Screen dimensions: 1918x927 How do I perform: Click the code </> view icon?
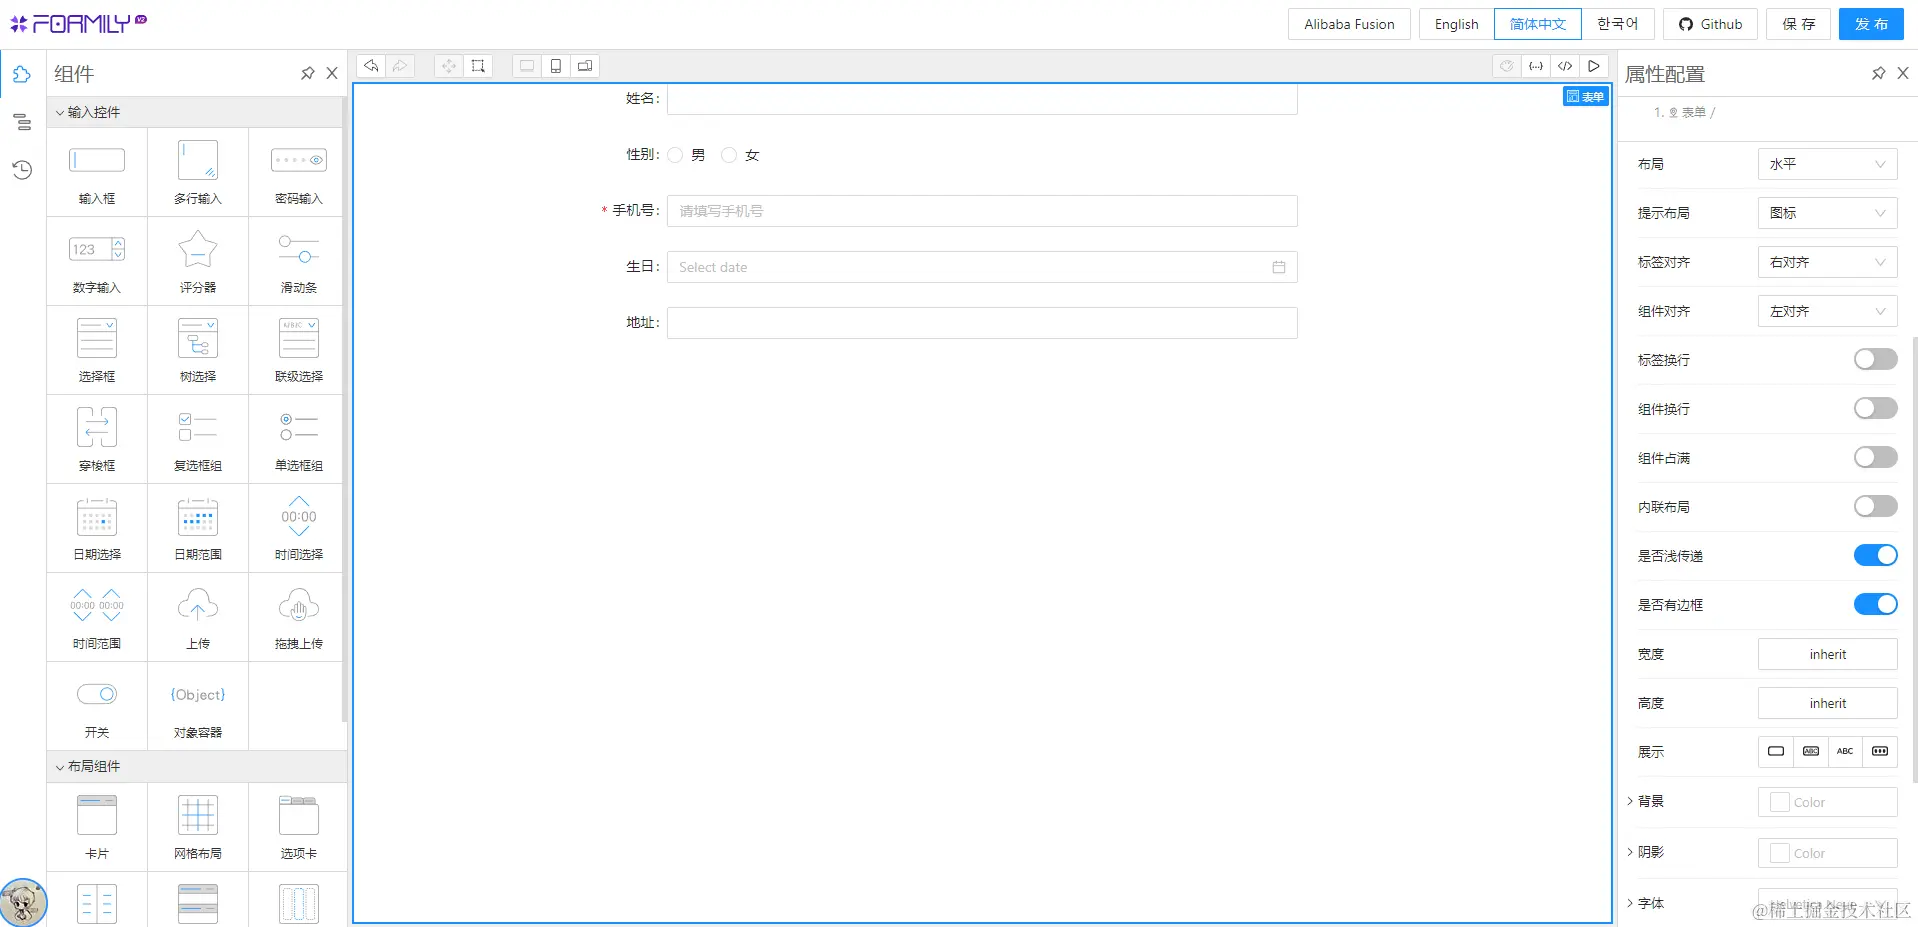click(x=1564, y=65)
